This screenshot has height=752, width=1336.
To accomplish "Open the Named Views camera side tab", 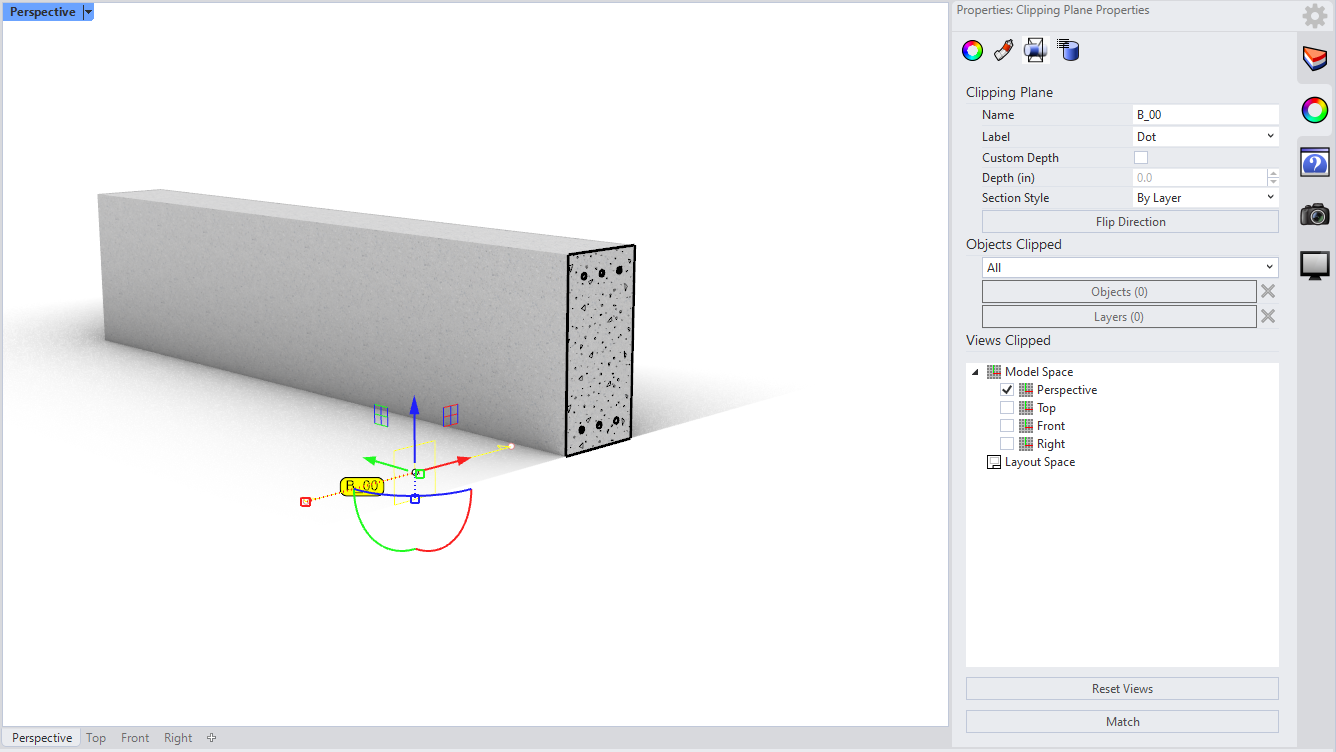I will pos(1314,214).
